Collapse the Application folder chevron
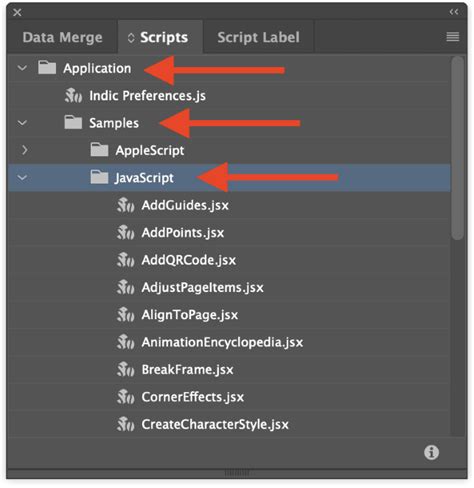 22,68
